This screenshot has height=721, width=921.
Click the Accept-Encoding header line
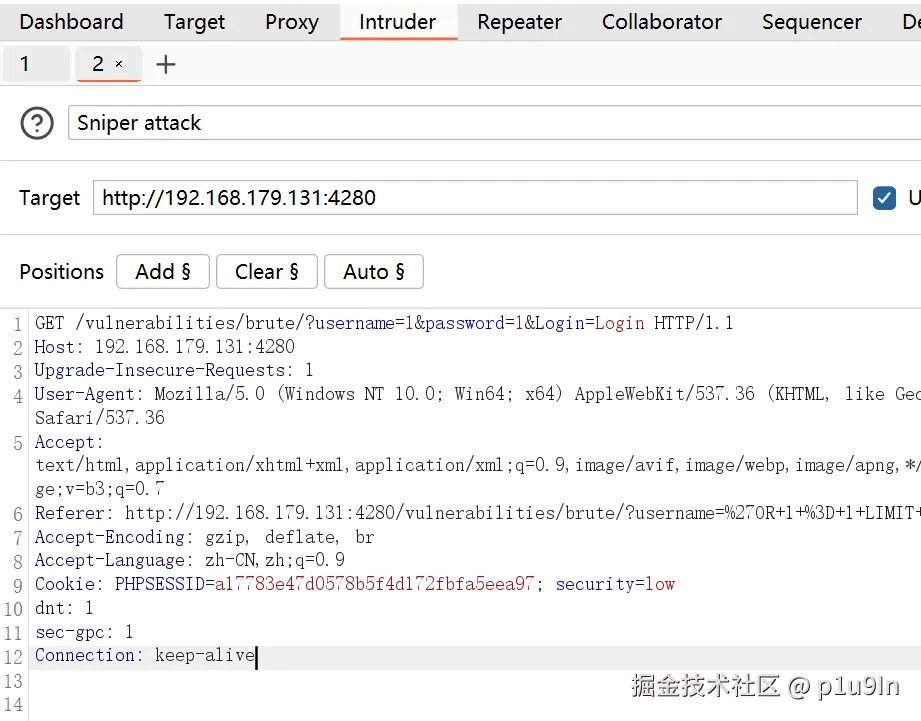[204, 537]
